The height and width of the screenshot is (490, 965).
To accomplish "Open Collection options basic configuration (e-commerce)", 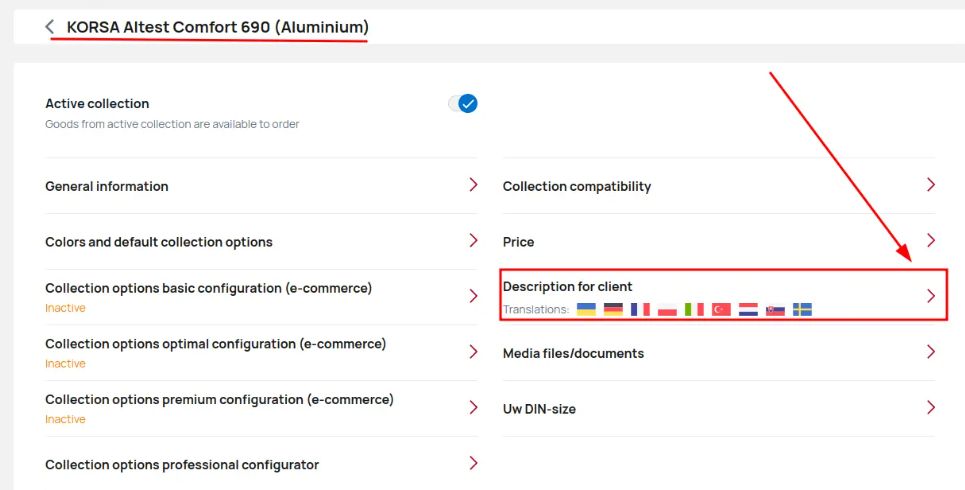I will [262, 297].
